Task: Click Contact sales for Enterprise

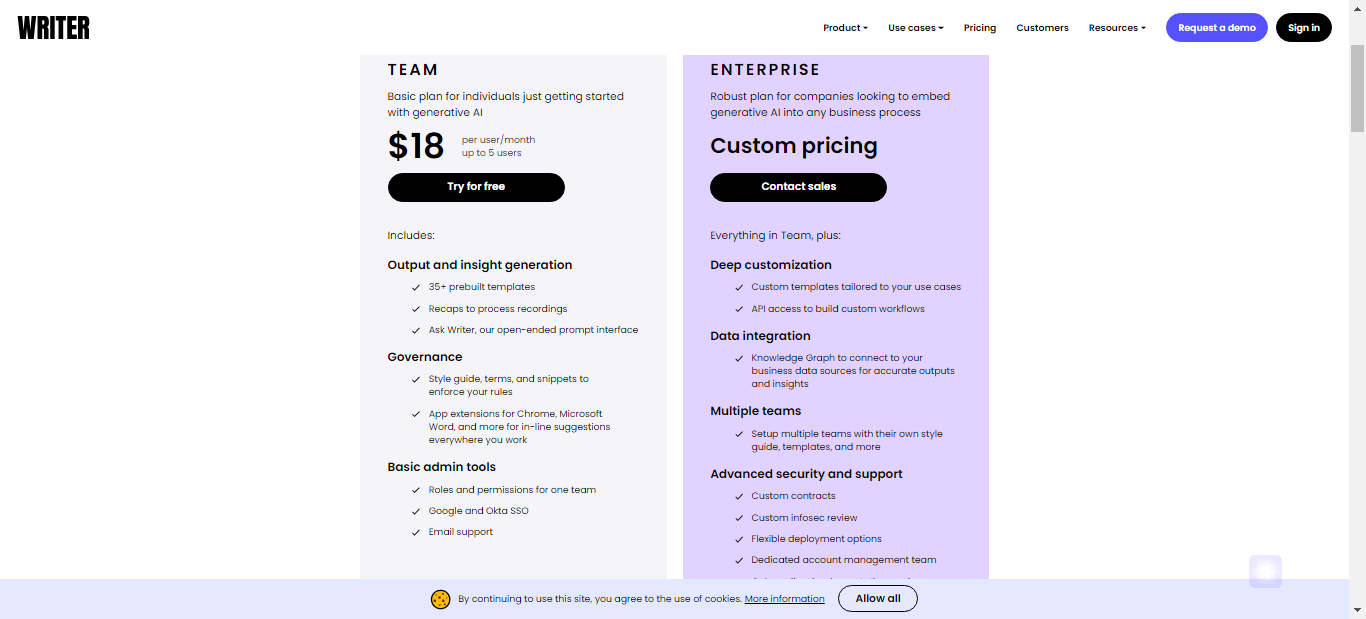Action: [798, 187]
